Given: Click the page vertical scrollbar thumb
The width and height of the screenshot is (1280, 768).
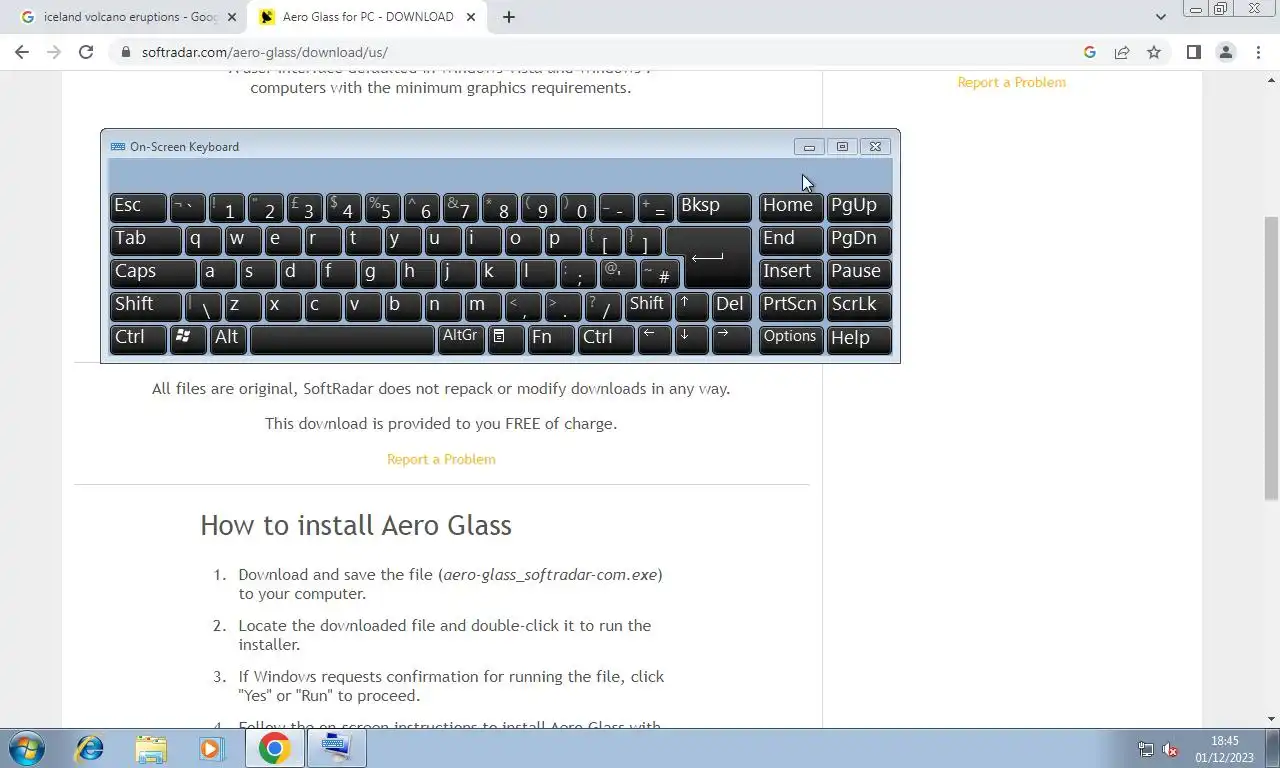Looking at the screenshot, I should (x=1271, y=357).
